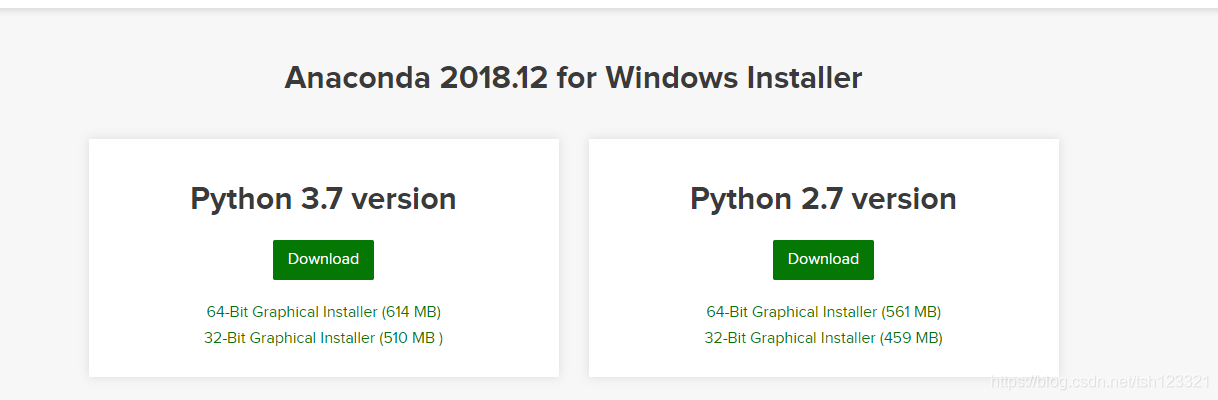Screen dimensions: 1218x400
Task: Click the word Anaconda in the title
Action: tap(357, 78)
